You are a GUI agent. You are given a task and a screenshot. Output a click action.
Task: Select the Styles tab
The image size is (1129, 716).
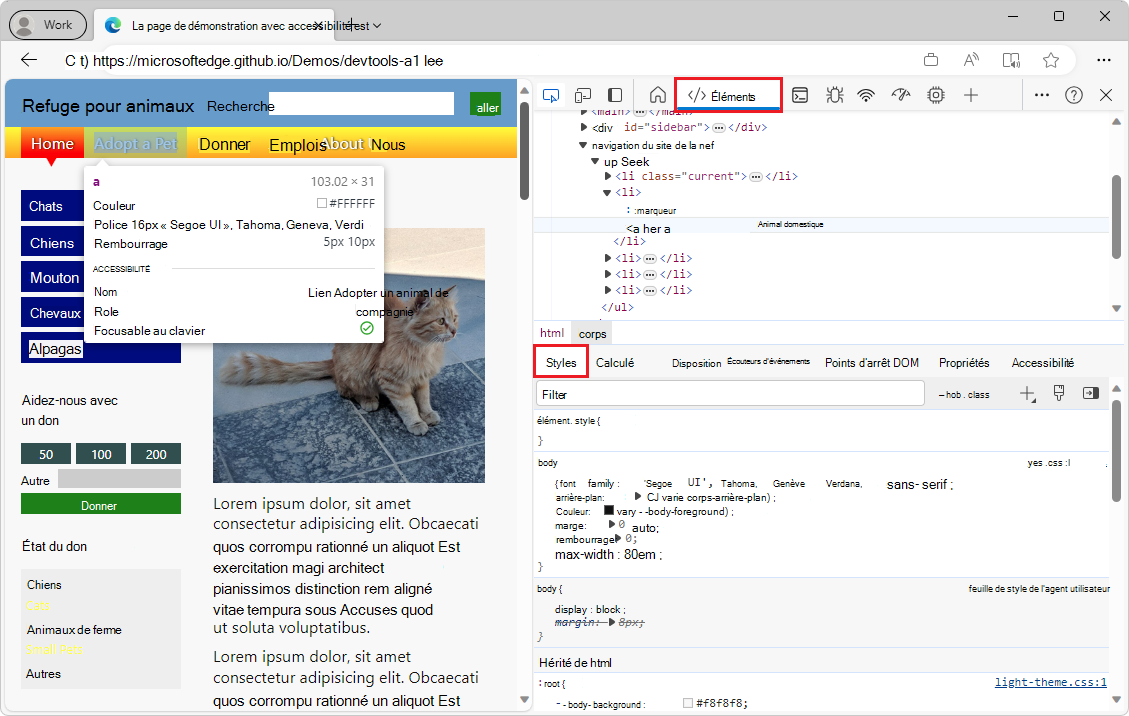[561, 362]
